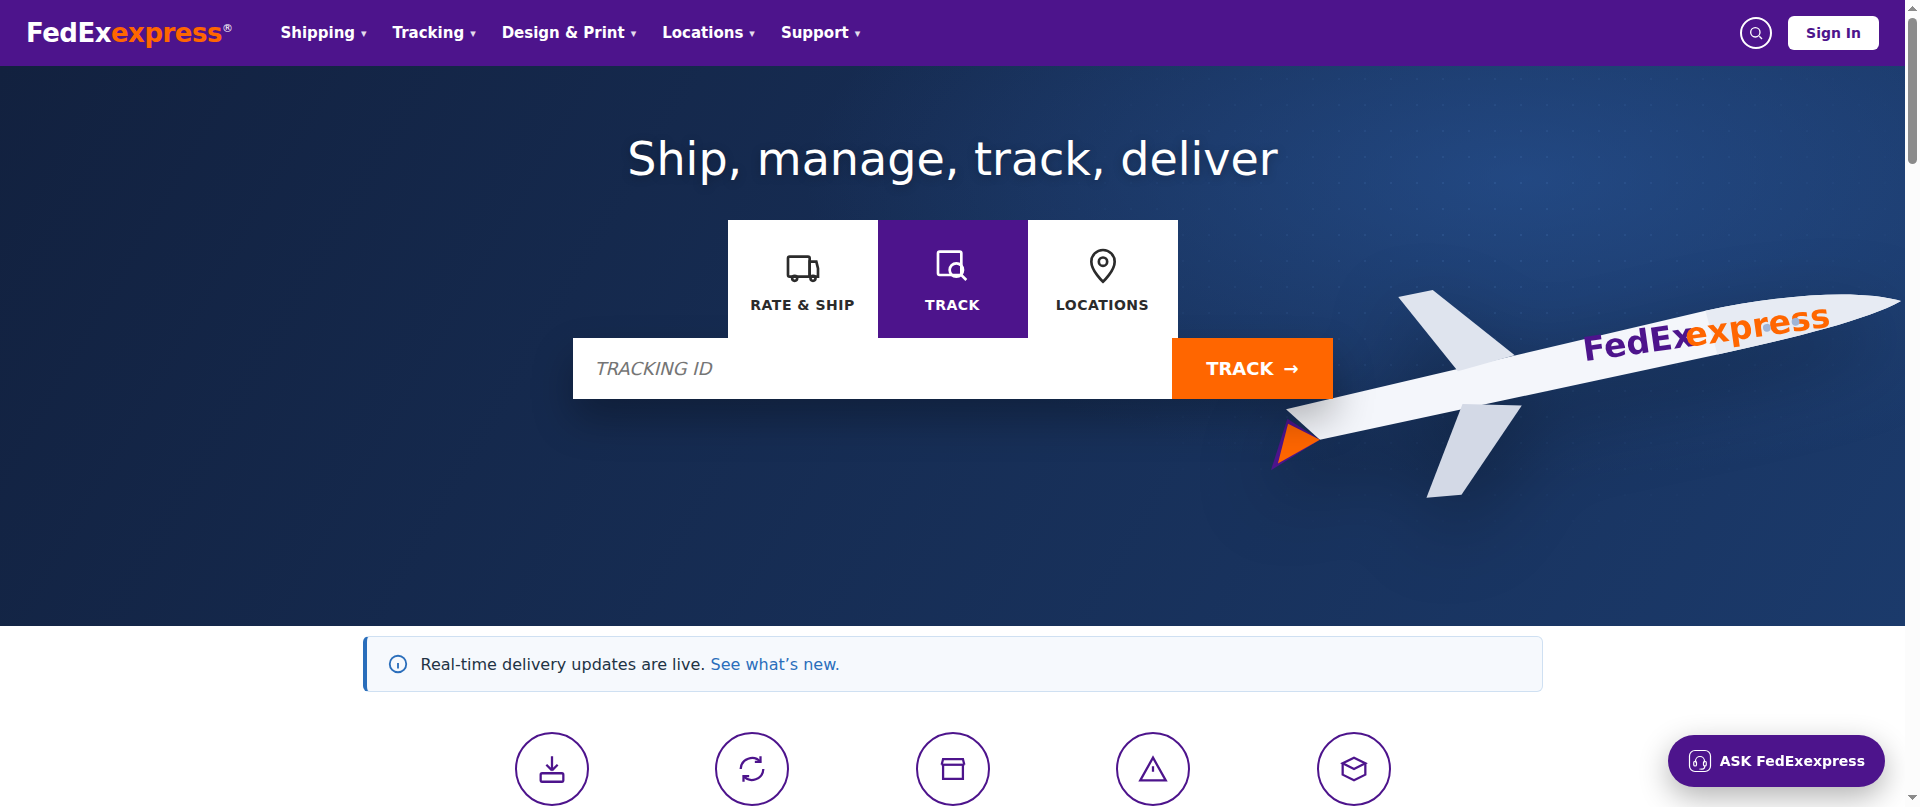Expand the Support menu
The width and height of the screenshot is (1920, 807).
point(821,33)
